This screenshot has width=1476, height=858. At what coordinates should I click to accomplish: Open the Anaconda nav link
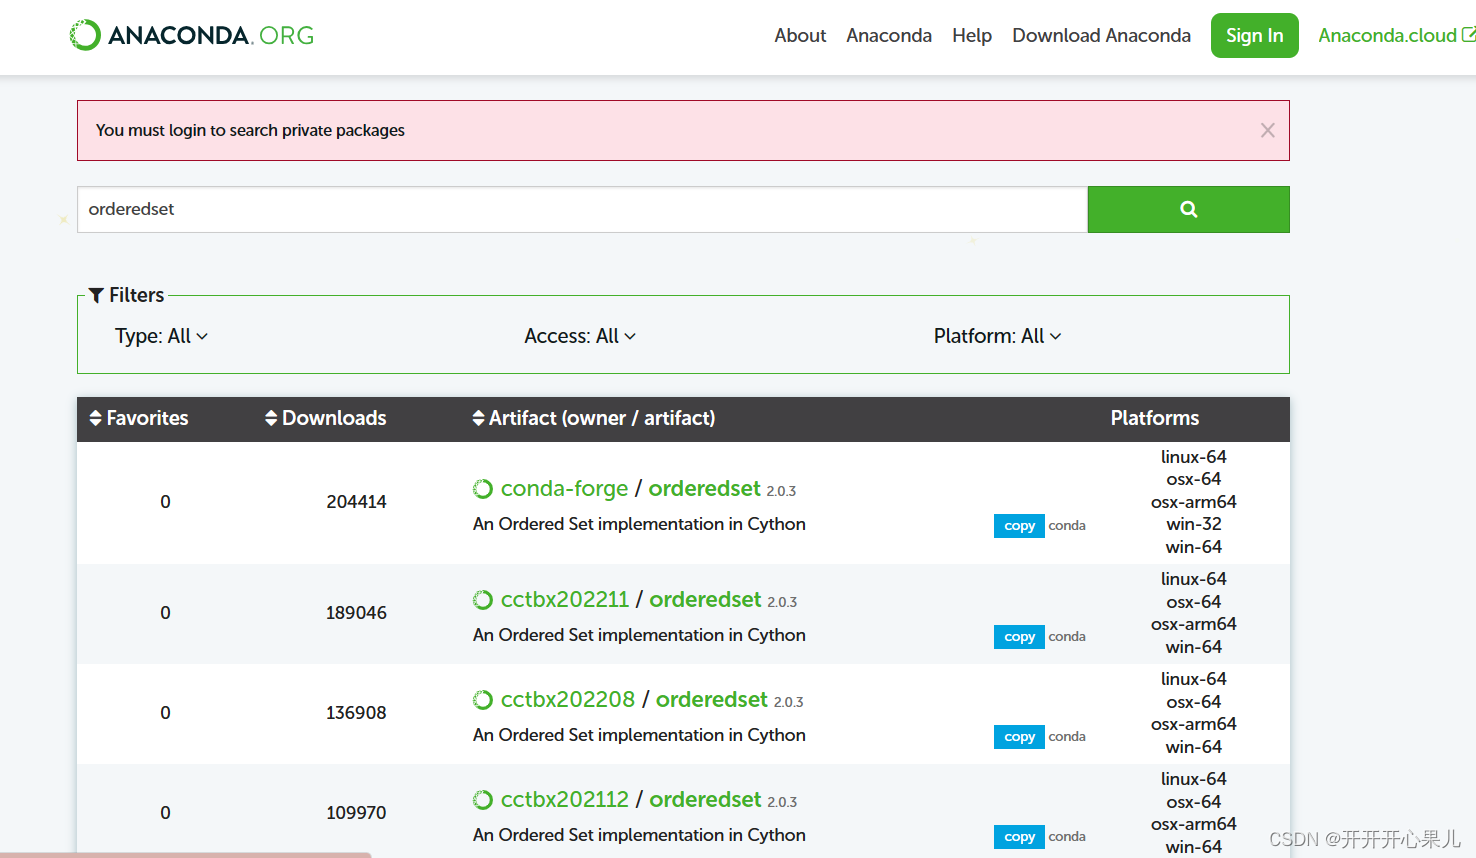889,35
